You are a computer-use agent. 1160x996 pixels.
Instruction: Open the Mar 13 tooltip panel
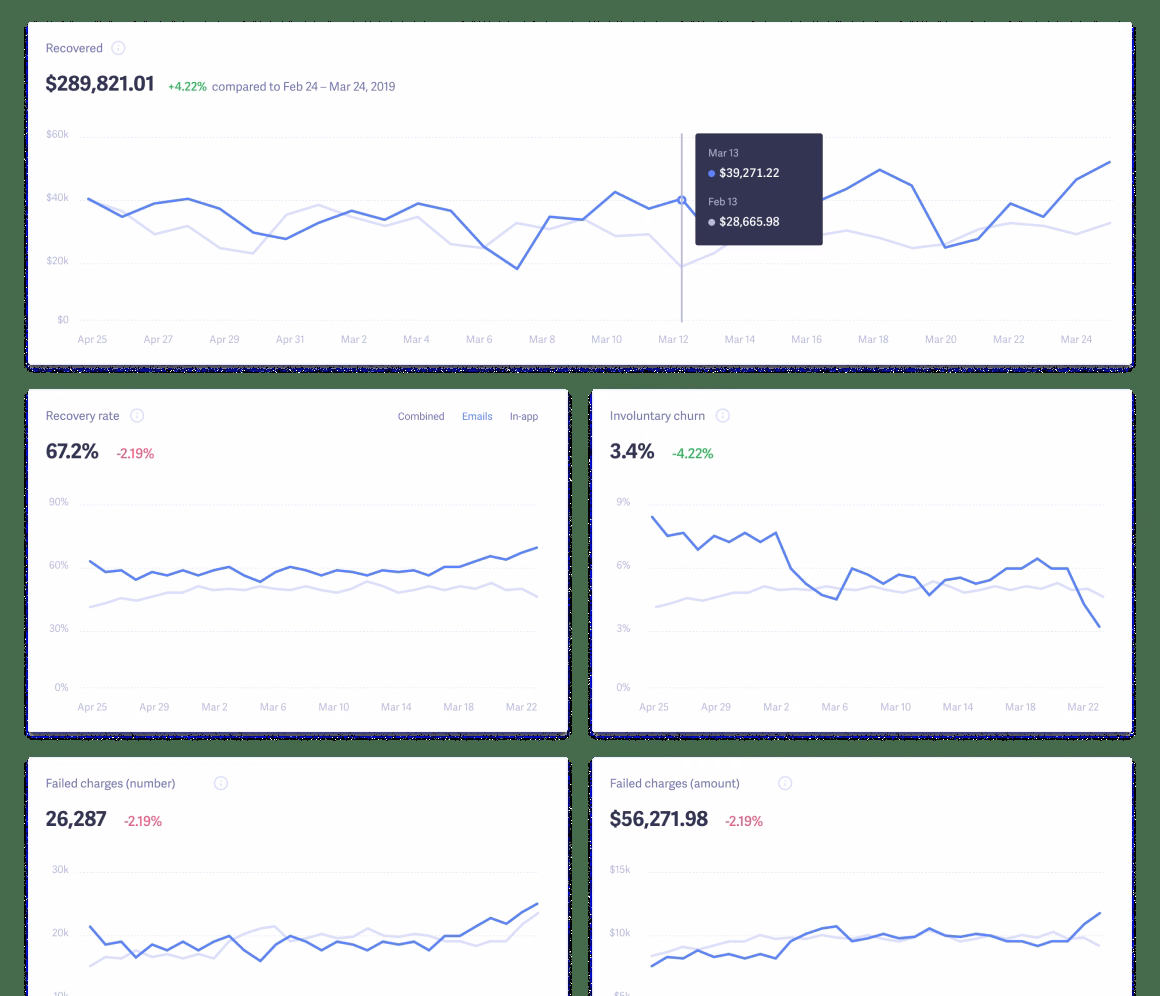(x=758, y=188)
